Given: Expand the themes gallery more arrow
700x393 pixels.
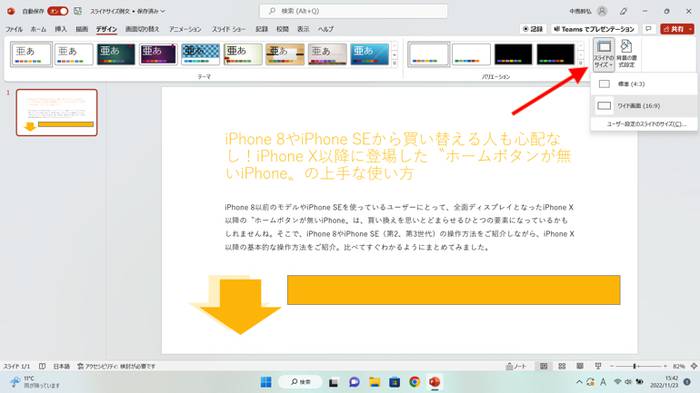Looking at the screenshot, I should click(x=394, y=63).
